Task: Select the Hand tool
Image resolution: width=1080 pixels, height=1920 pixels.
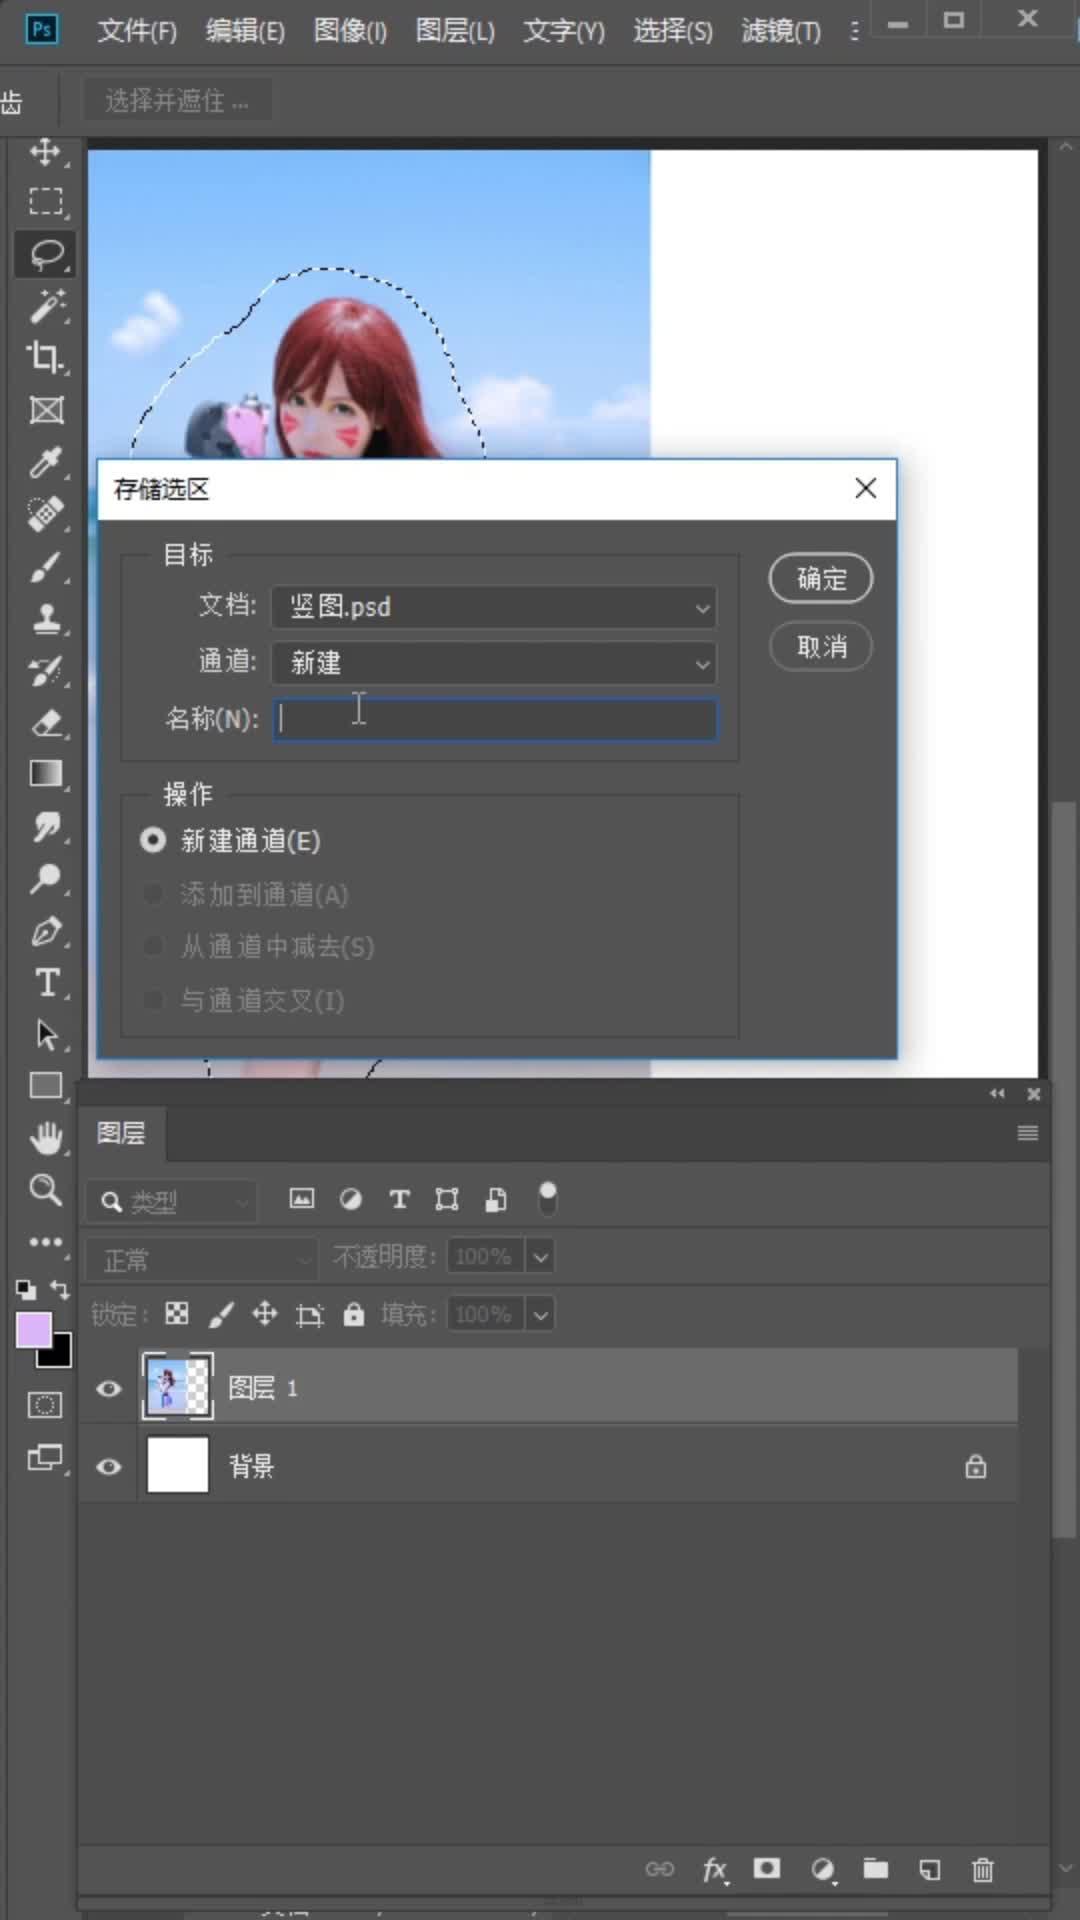Action: (45, 1138)
